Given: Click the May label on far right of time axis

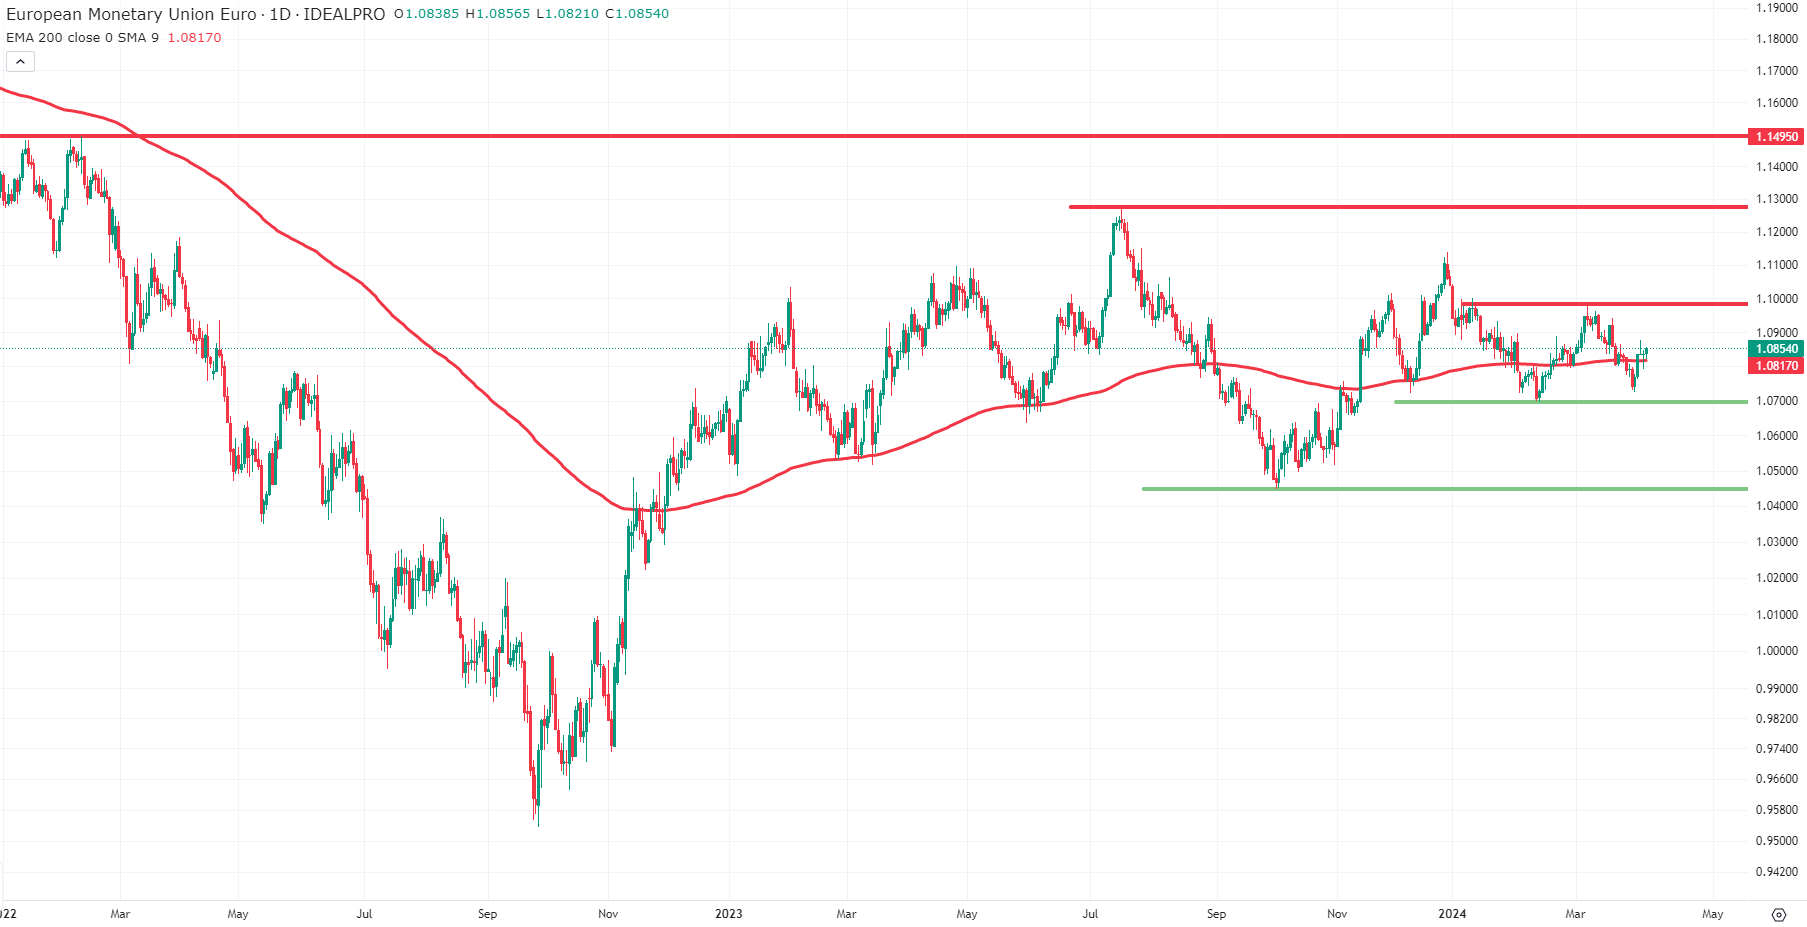Looking at the screenshot, I should pos(1713,914).
